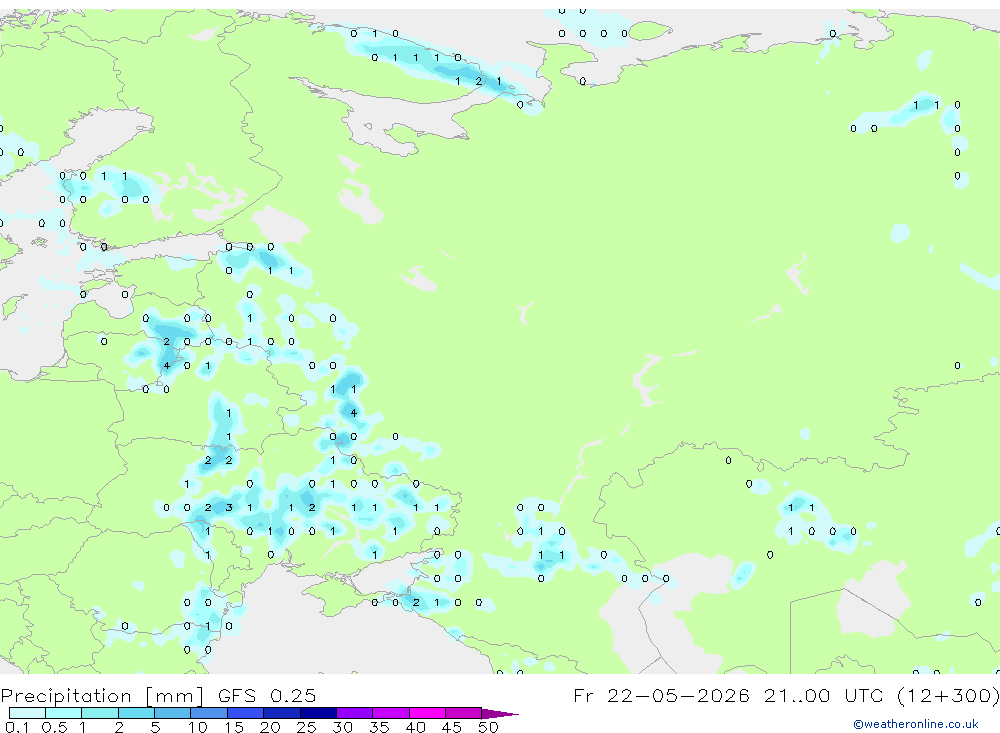Image resolution: width=1000 pixels, height=733 pixels.
Task: Click the 10–15 mm legend swatch
Action: pyautogui.click(x=209, y=713)
